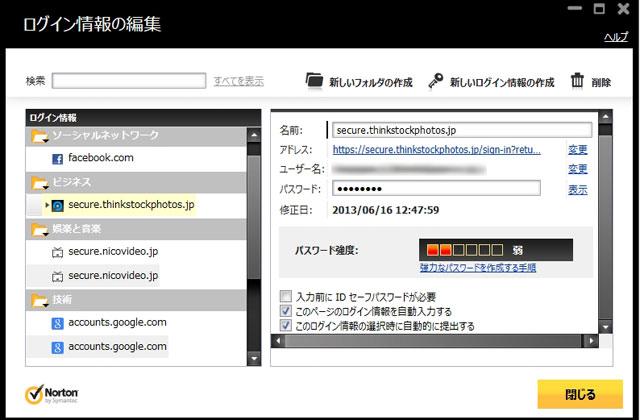Viewport: 640px width, 420px height.
Task: Collapse the ソーシャルネットワーク folder
Action: 40,136
